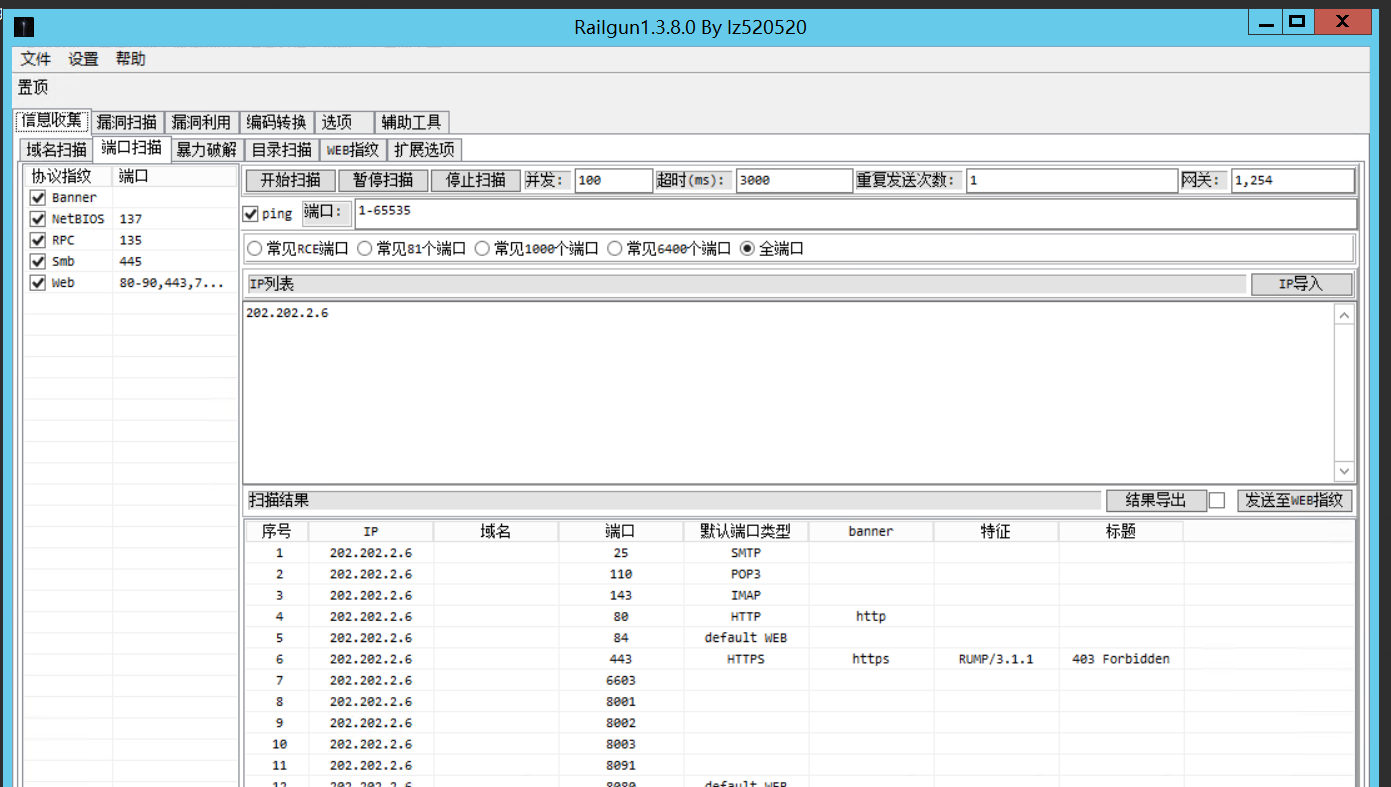The height and width of the screenshot is (787, 1391).
Task: Click the 置顶 pin-on-top item
Action: 33,87
